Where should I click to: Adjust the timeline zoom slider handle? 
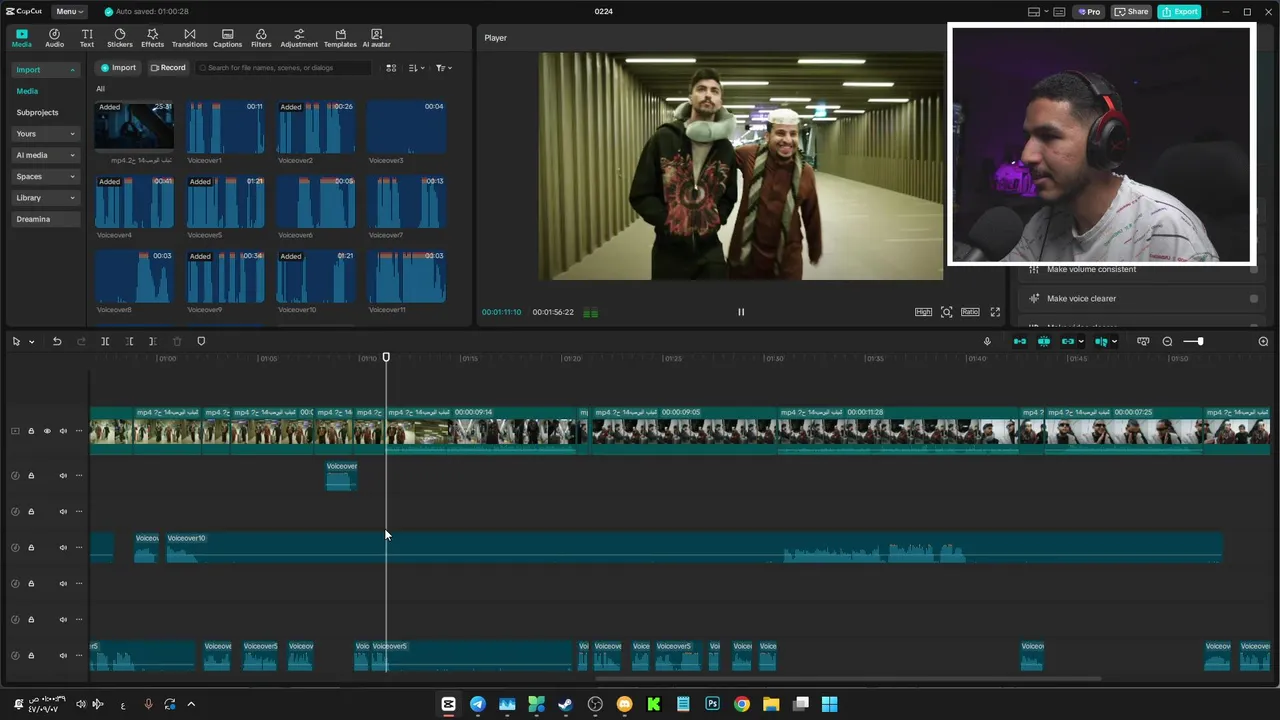[1200, 342]
